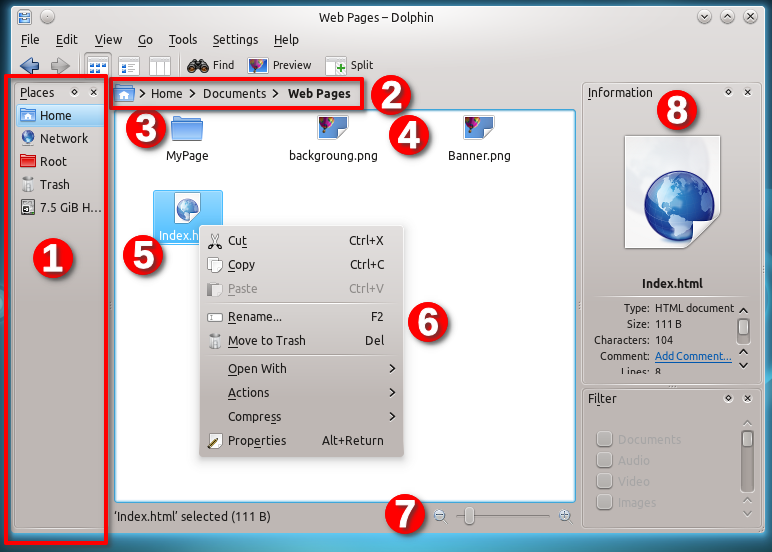Click the icon zoom slider handle

(x=469, y=515)
